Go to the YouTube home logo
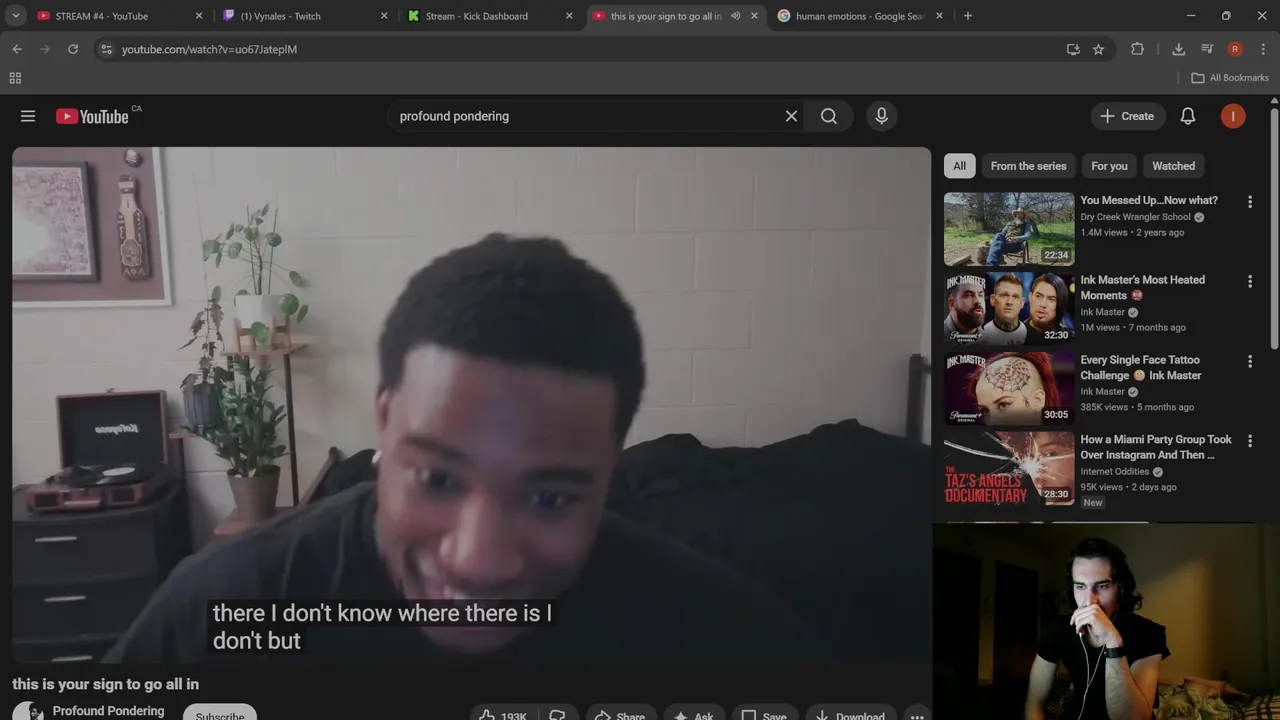 pyautogui.click(x=93, y=116)
